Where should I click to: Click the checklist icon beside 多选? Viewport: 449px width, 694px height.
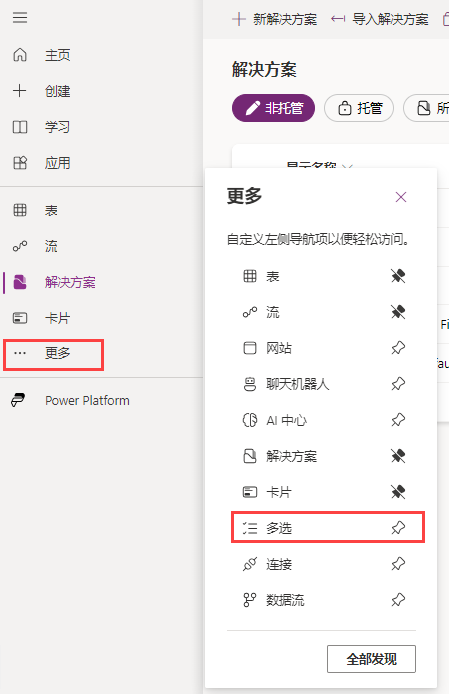pyautogui.click(x=250, y=528)
